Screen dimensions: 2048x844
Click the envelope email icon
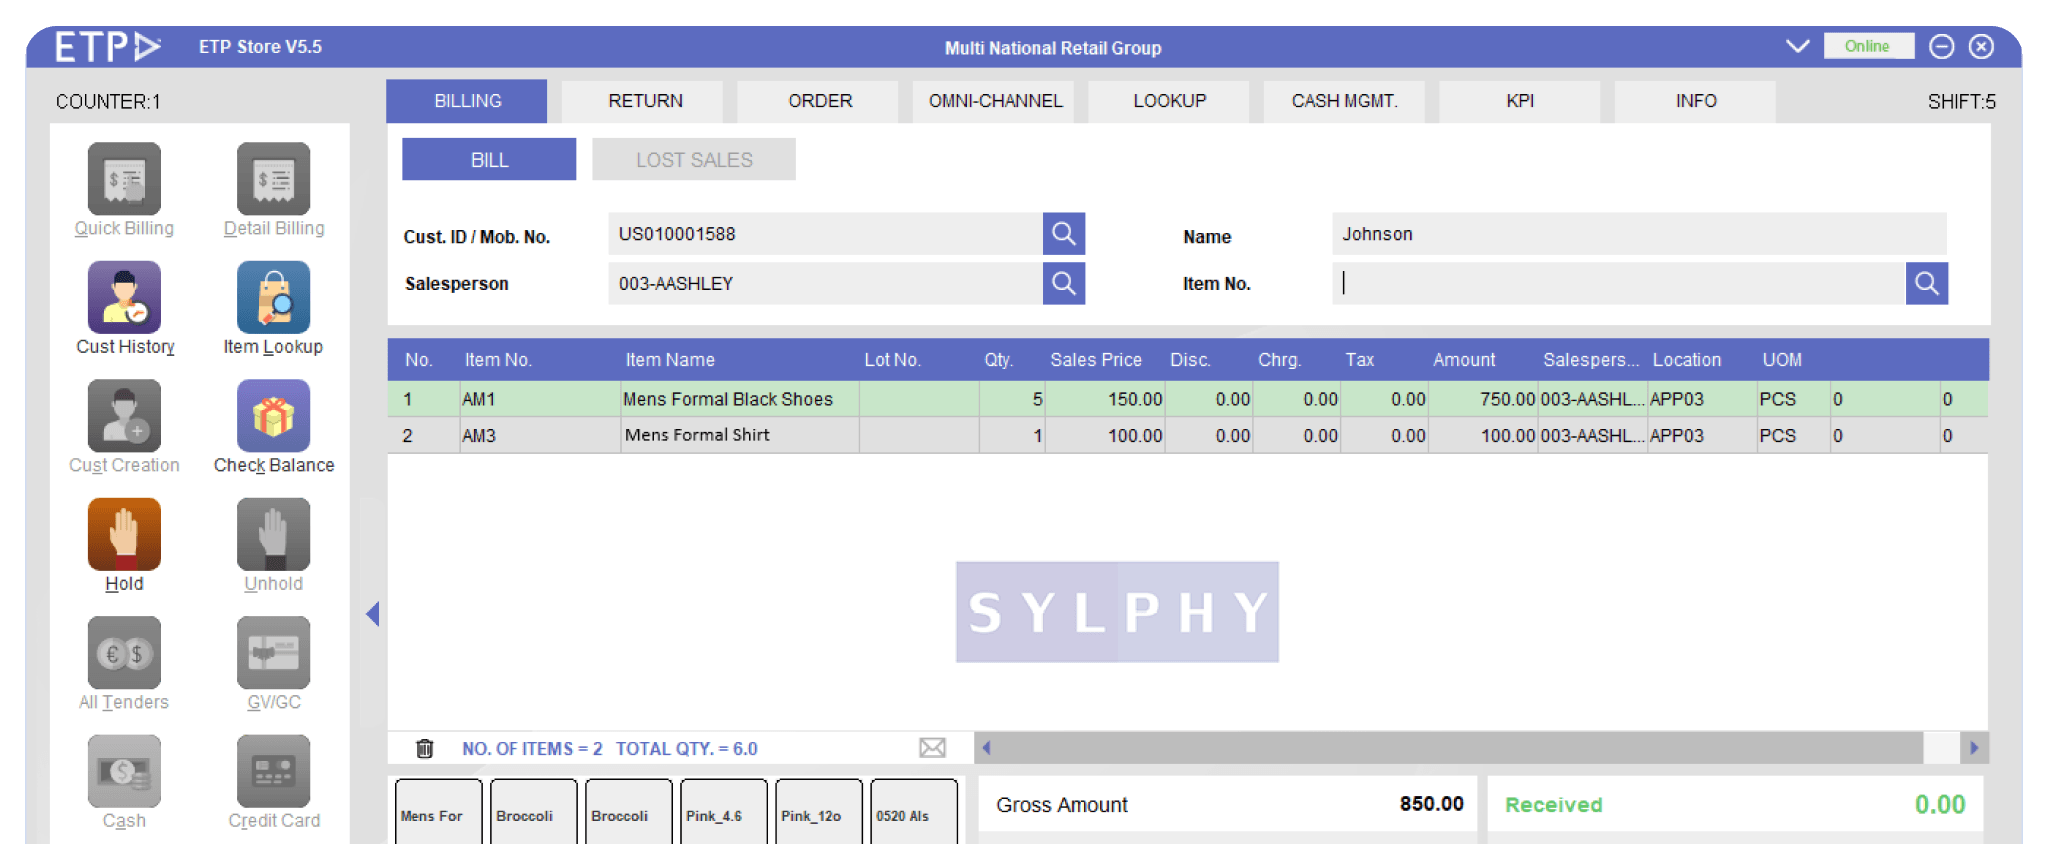932,748
